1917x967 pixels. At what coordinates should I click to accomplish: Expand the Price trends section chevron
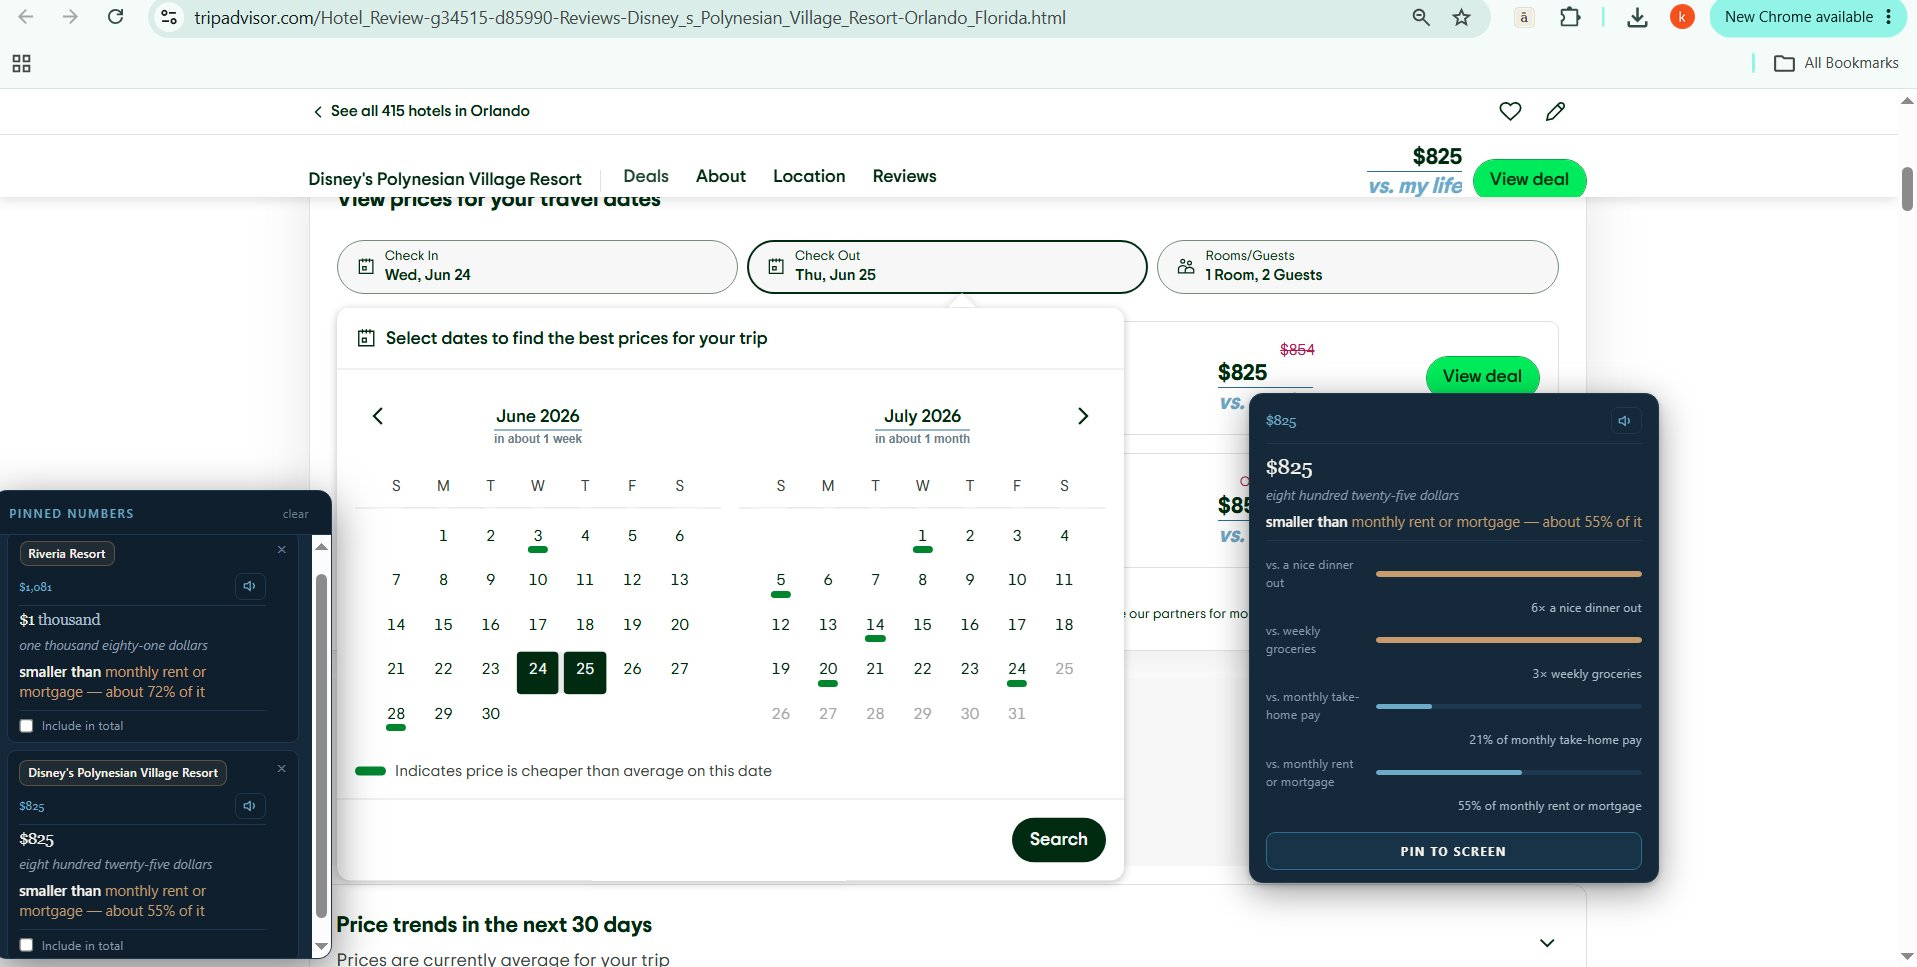1547,942
